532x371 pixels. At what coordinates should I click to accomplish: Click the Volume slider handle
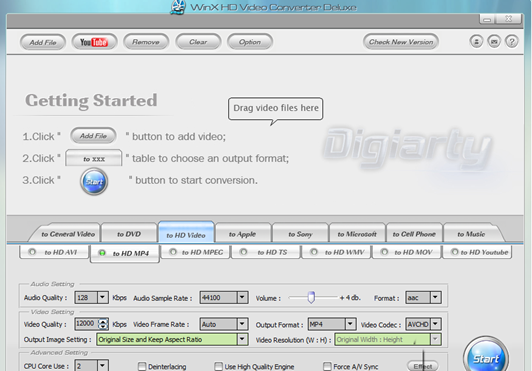(311, 297)
